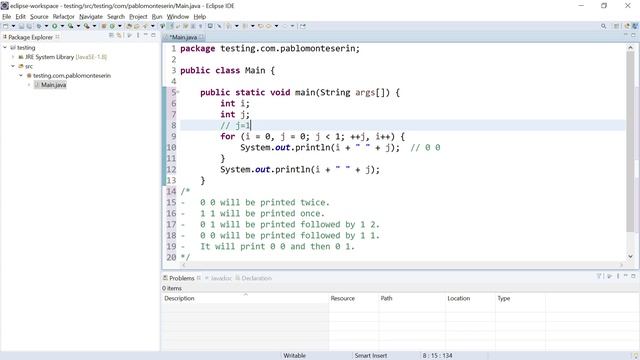The height and width of the screenshot is (360, 640).
Task: Select the *Main.java editor tab
Action: [x=183, y=37]
